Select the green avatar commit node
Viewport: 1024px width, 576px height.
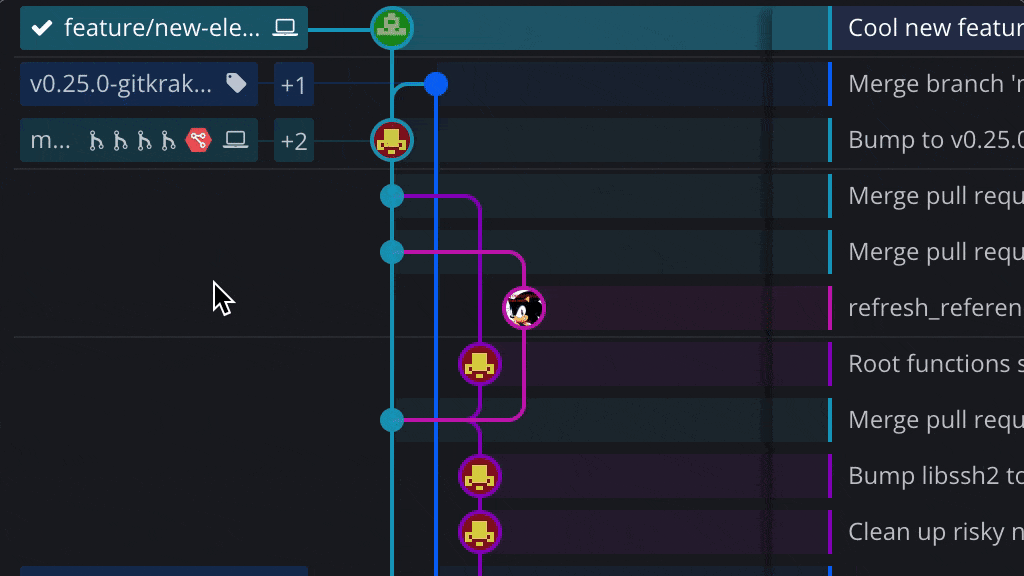(x=392, y=28)
